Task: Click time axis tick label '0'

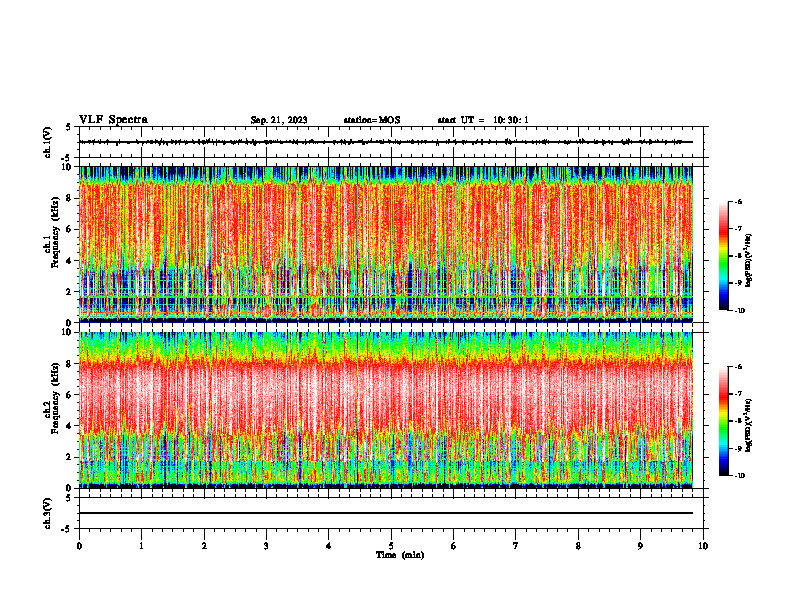Action: click(79, 546)
